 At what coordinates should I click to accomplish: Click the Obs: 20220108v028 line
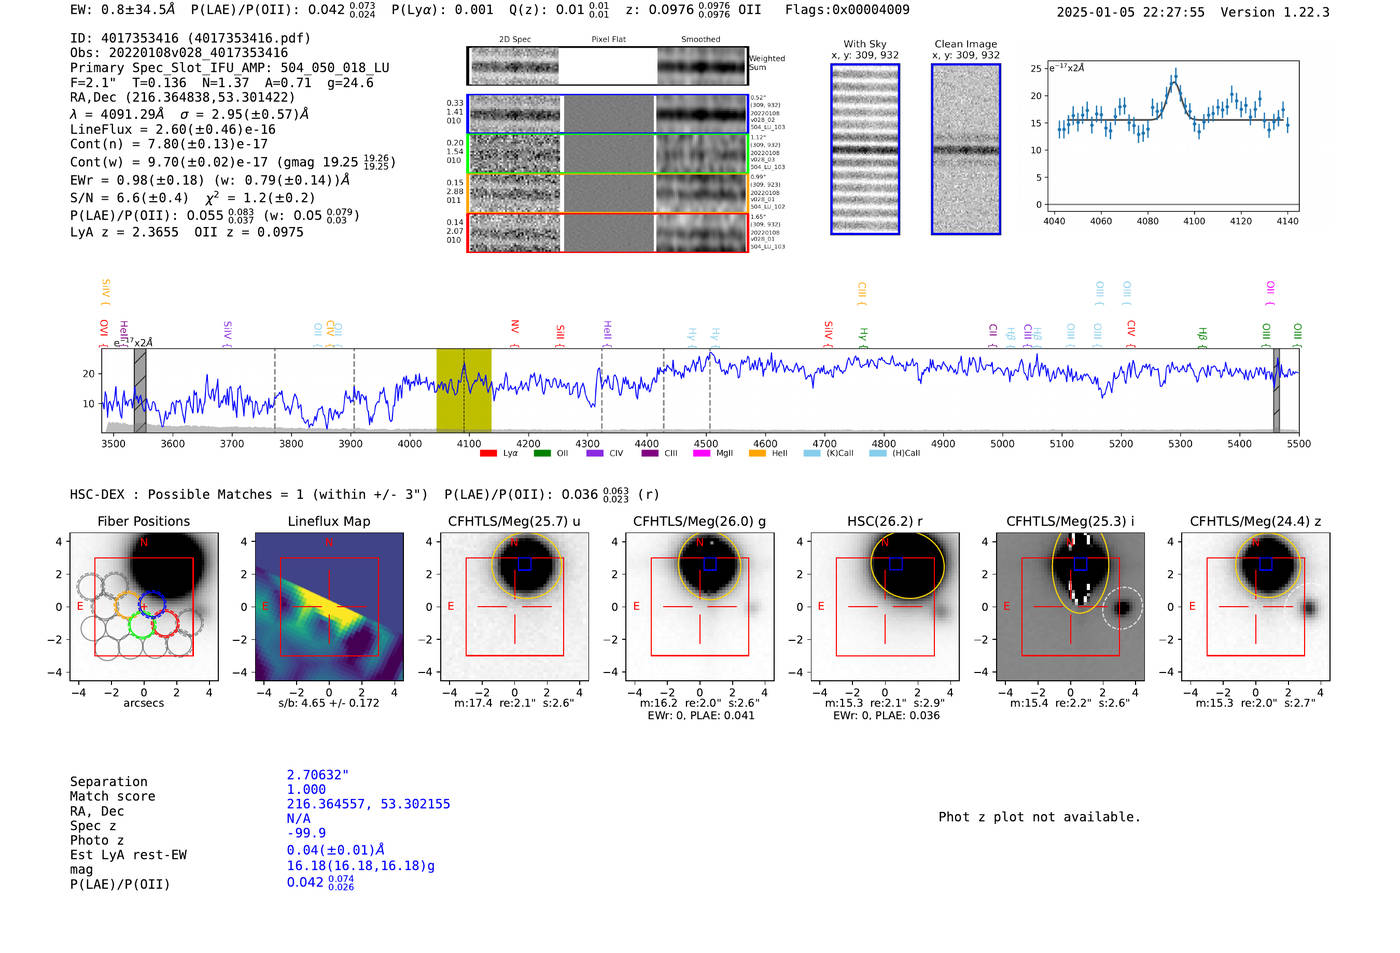(179, 53)
